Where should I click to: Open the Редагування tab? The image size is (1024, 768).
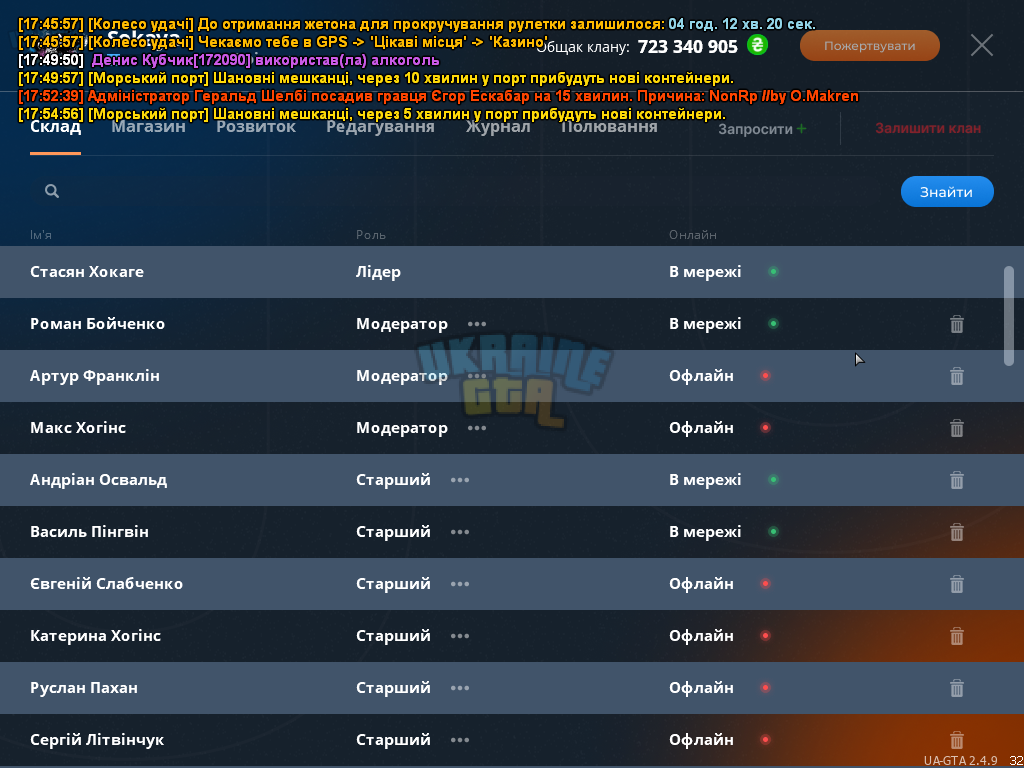point(380,127)
